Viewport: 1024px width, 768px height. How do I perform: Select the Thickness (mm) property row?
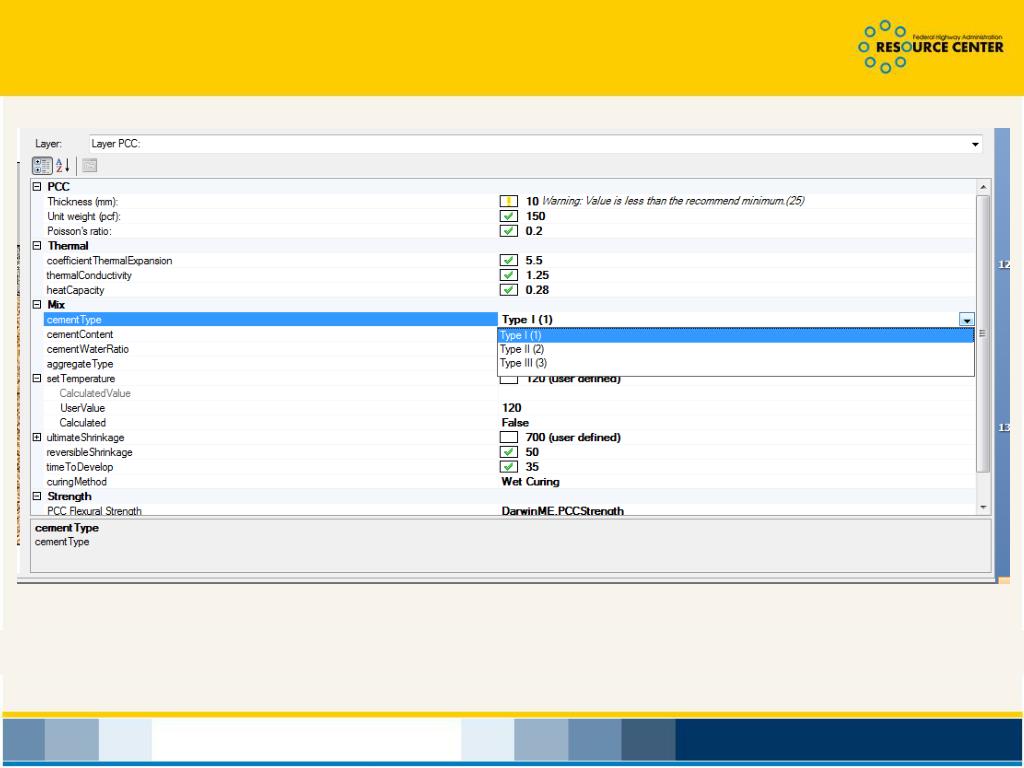[x=82, y=201]
